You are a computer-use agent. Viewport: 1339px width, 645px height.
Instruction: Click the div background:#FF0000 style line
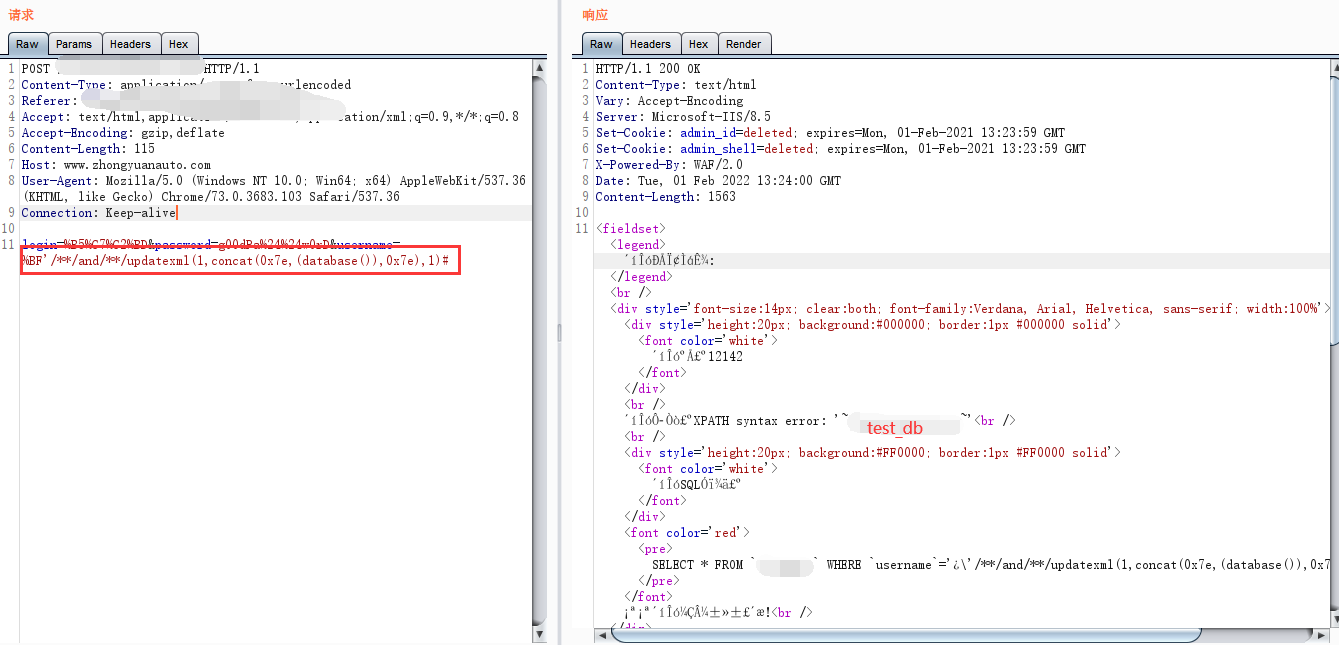[x=872, y=453]
